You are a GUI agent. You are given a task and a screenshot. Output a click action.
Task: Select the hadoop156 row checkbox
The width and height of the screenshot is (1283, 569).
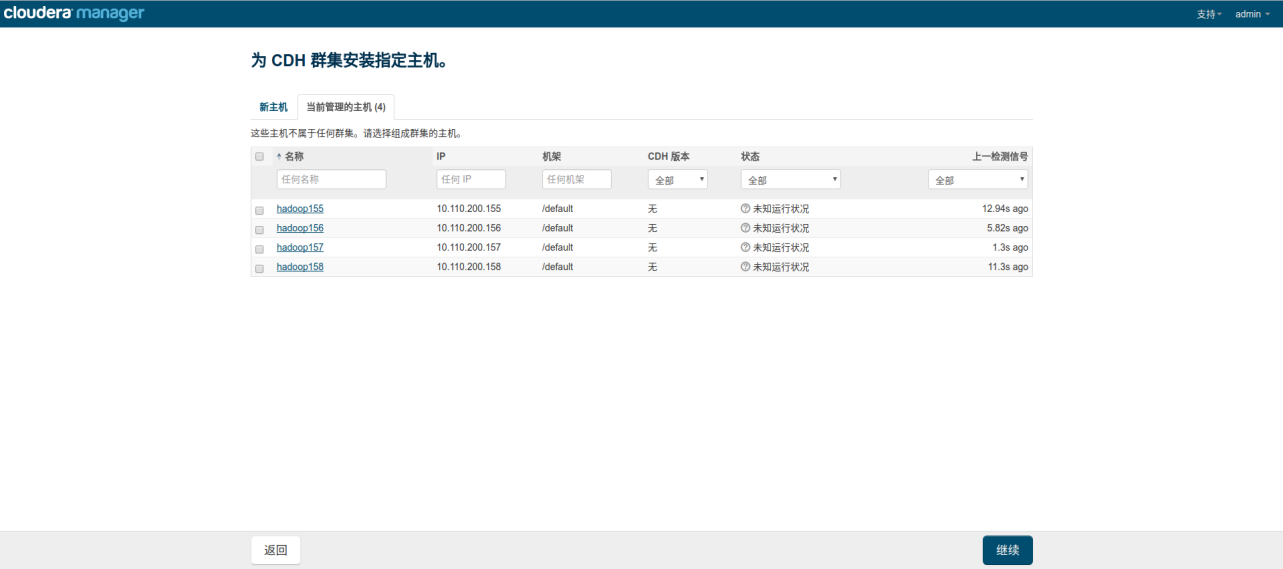(260, 229)
